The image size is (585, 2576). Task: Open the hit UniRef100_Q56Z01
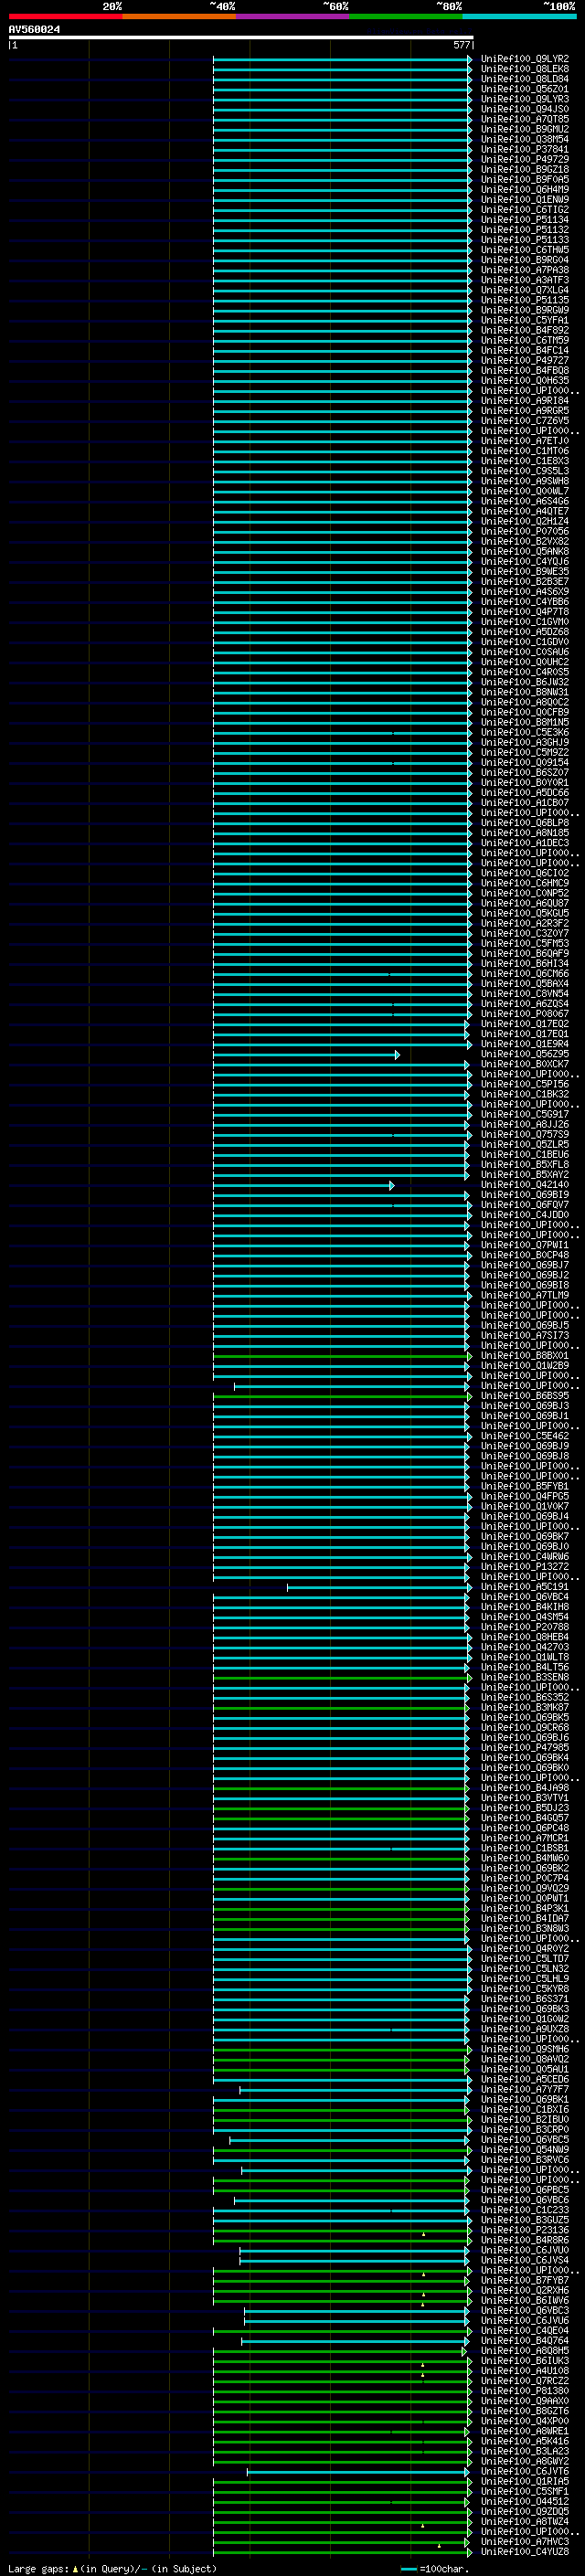click(x=524, y=89)
